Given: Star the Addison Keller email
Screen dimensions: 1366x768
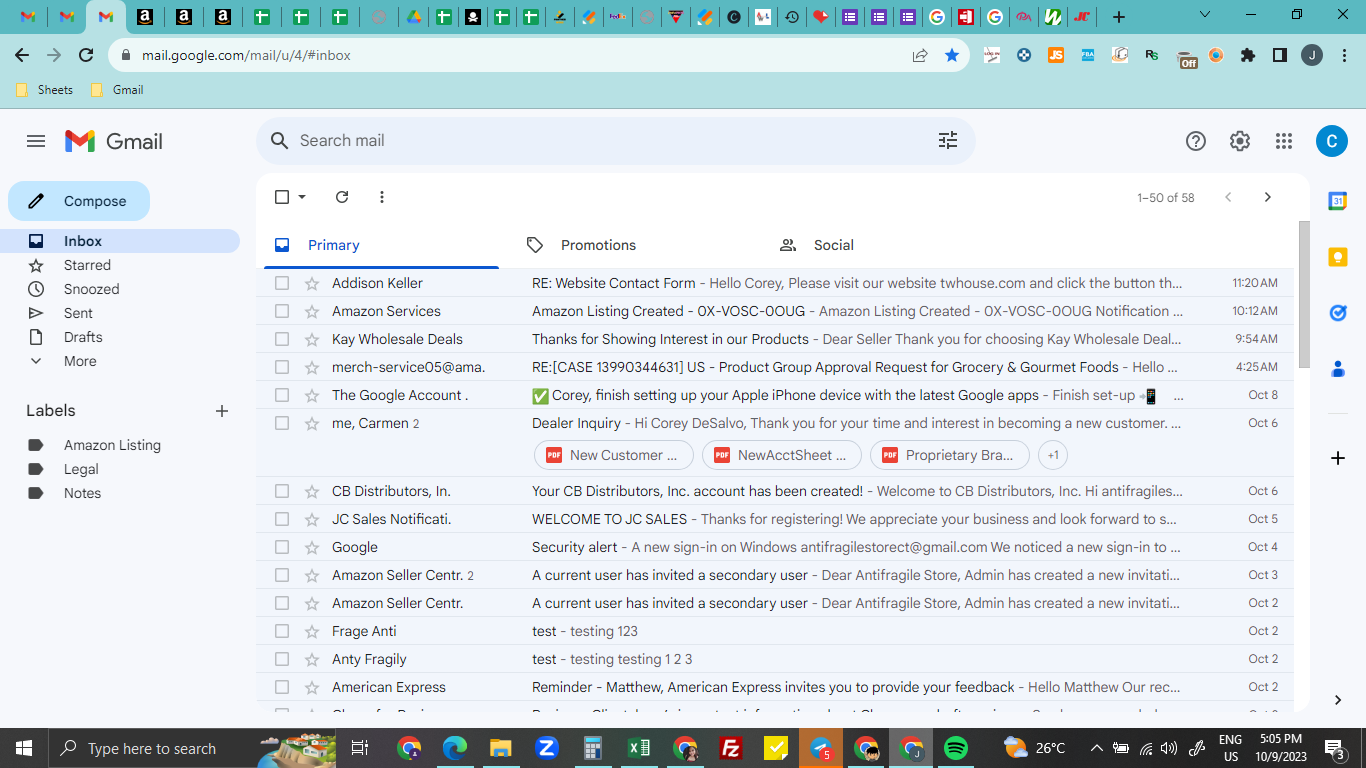Looking at the screenshot, I should 312,283.
